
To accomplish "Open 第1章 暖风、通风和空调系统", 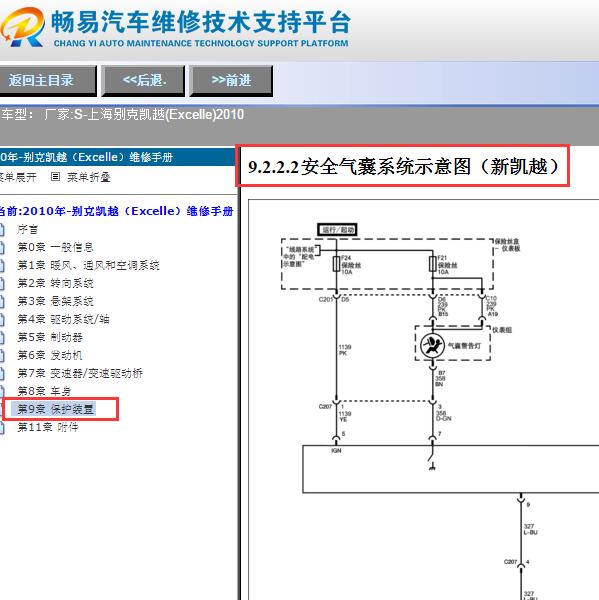I will coord(88,266).
